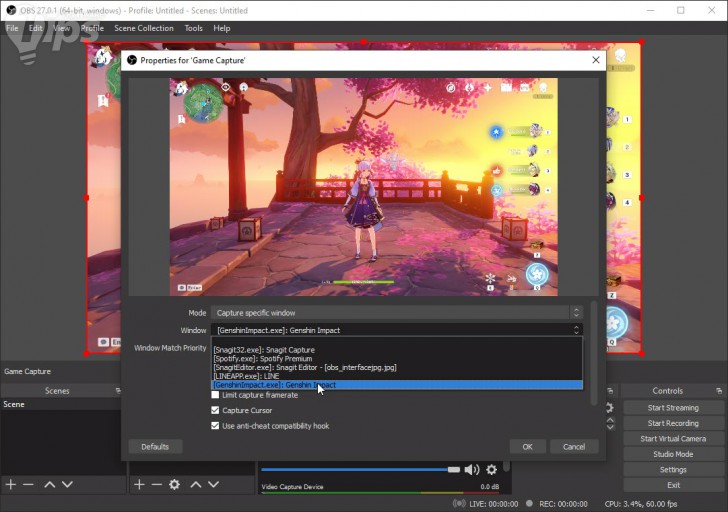Remove the selected scene with the Scenes minus icon
The width and height of the screenshot is (728, 512).
pyautogui.click(x=28, y=485)
